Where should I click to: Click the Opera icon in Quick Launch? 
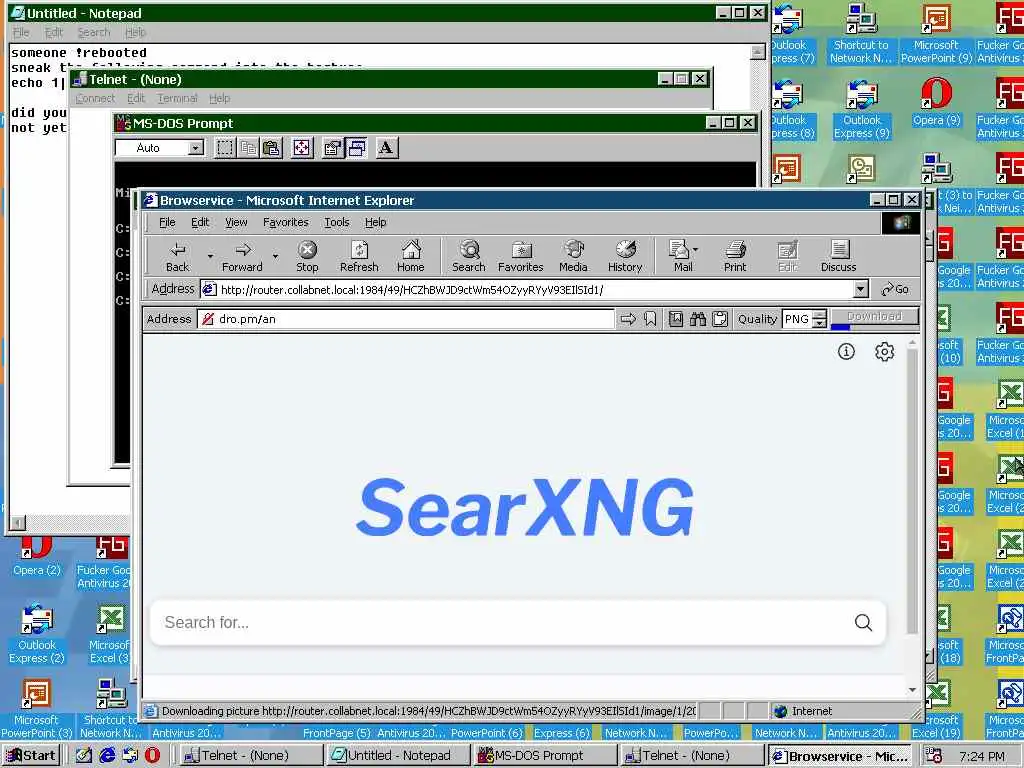point(152,756)
